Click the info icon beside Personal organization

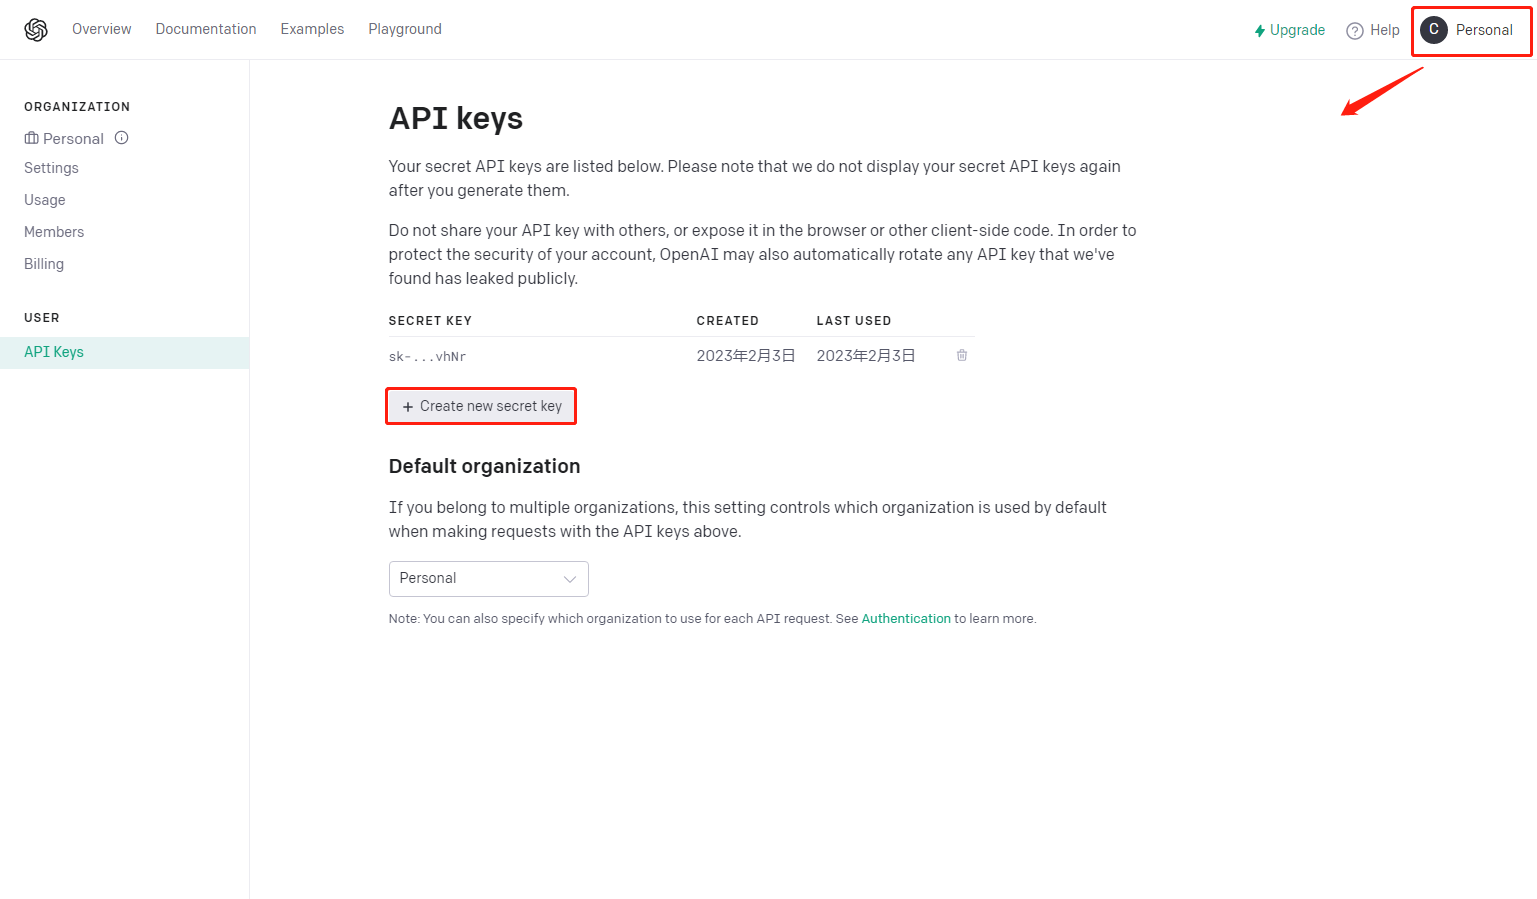coord(122,138)
